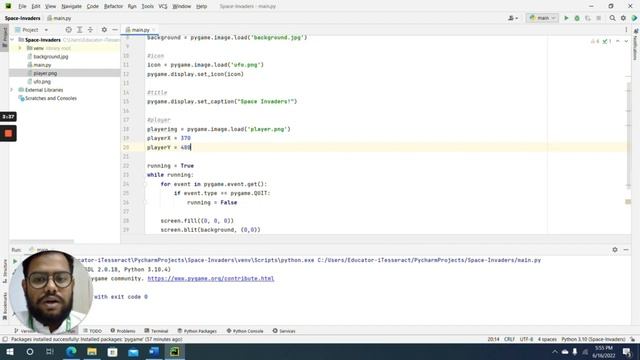
Task: Open the Code menu
Action: click(93, 6)
